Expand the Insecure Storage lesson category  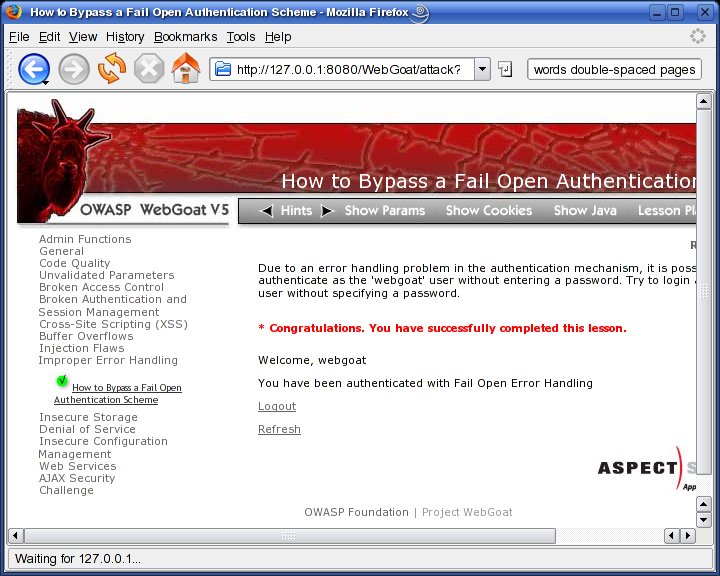pos(88,417)
